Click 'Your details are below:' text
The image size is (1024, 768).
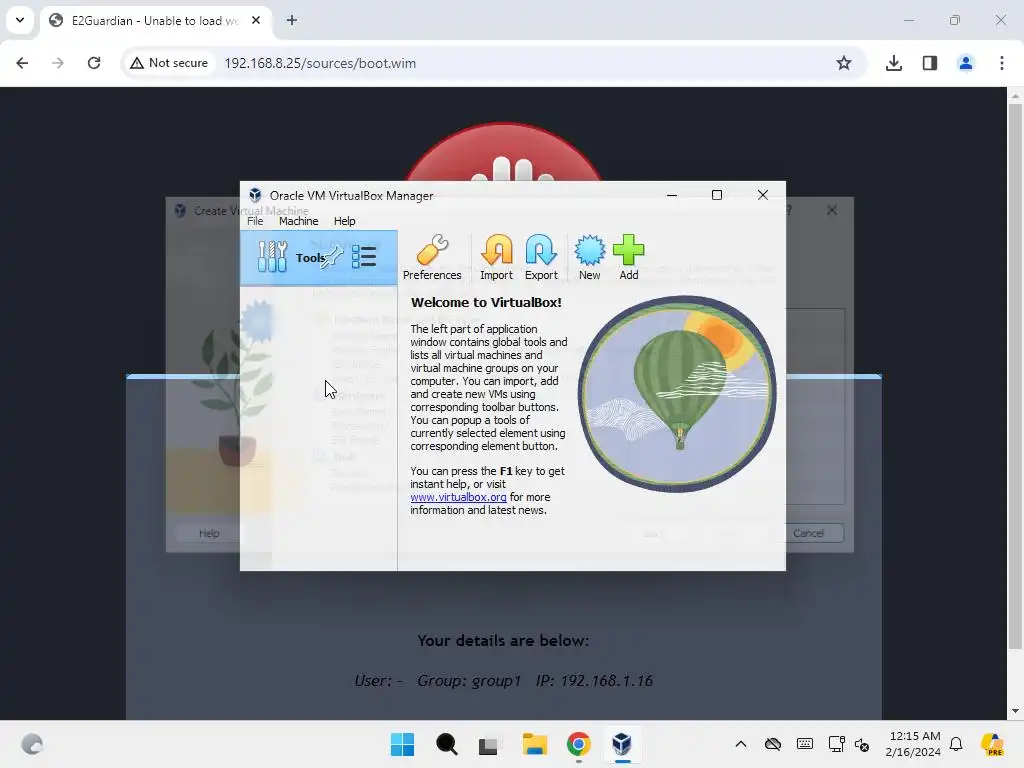tap(503, 641)
